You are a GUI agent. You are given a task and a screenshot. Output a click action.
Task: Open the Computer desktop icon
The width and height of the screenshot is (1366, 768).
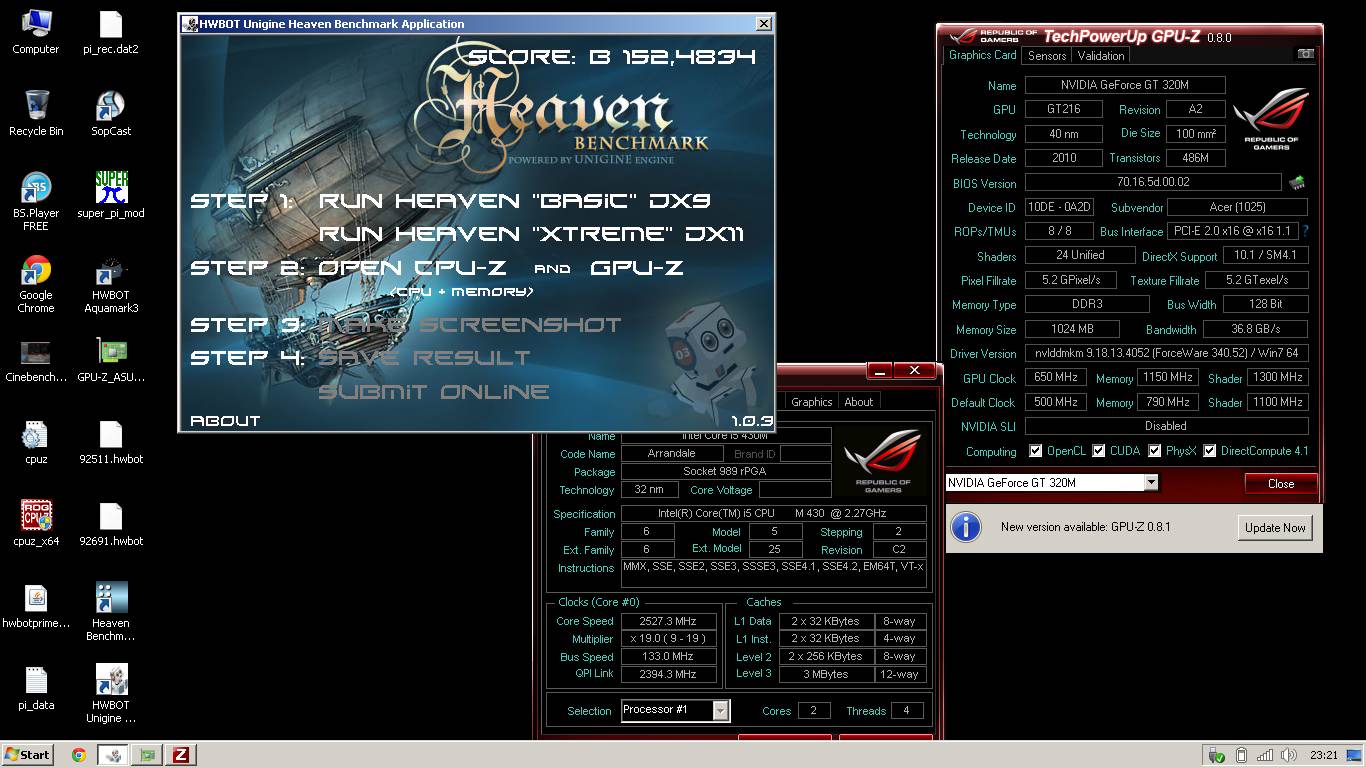(35, 32)
